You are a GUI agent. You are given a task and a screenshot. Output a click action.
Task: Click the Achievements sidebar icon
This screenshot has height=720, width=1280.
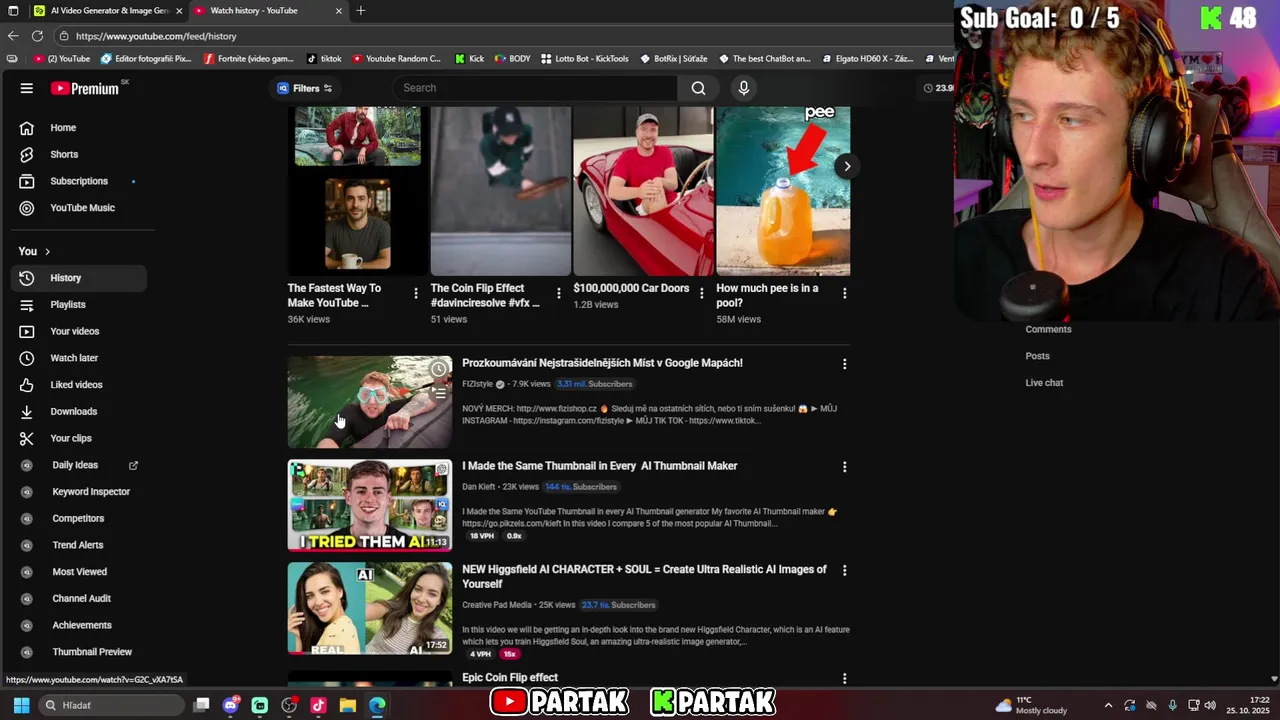pos(27,625)
